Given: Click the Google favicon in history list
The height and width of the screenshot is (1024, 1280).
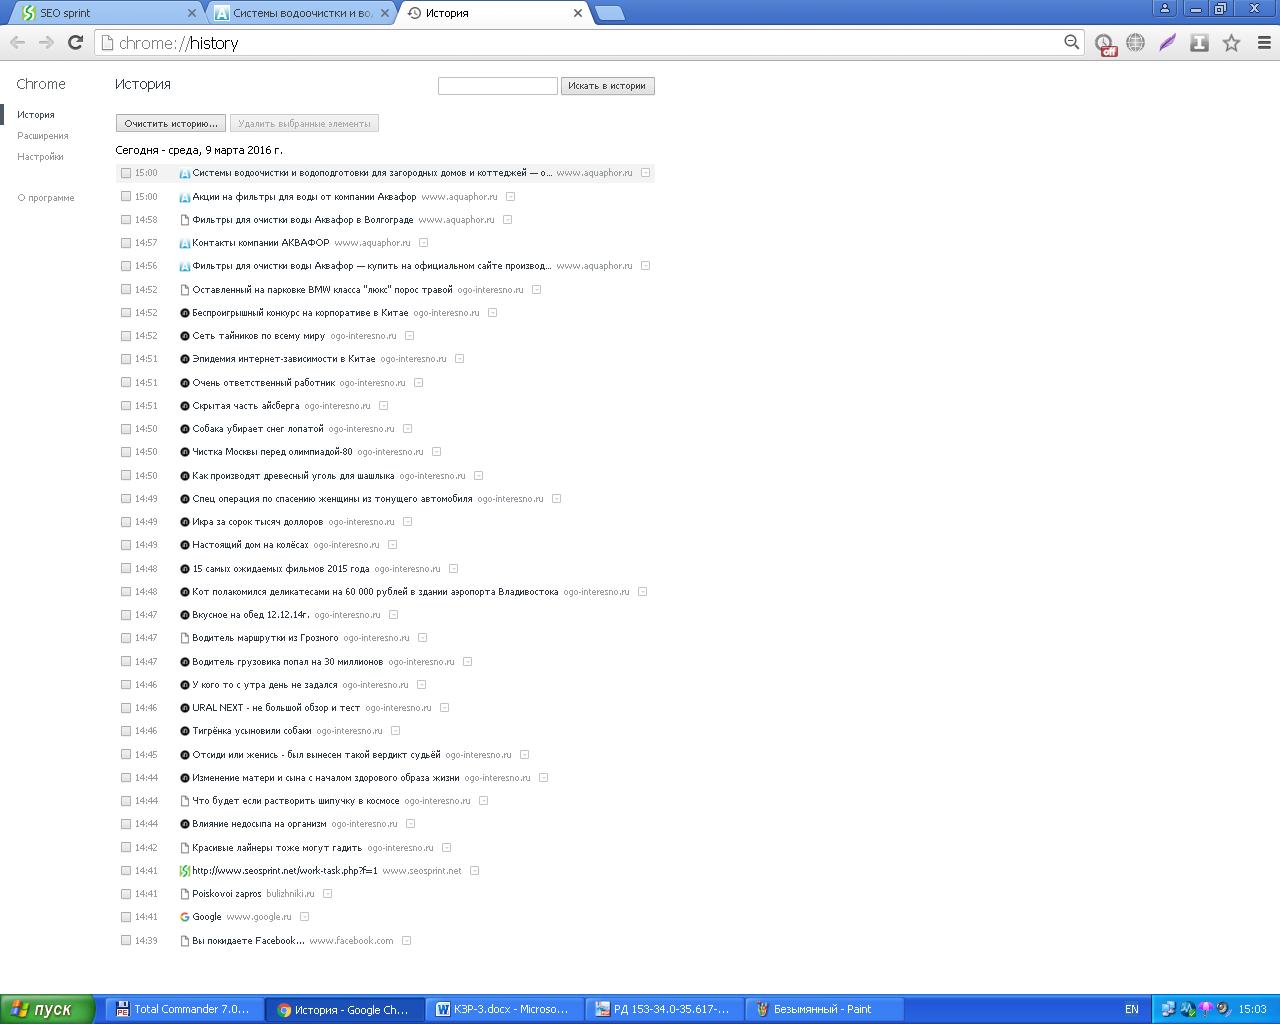Looking at the screenshot, I should (185, 917).
